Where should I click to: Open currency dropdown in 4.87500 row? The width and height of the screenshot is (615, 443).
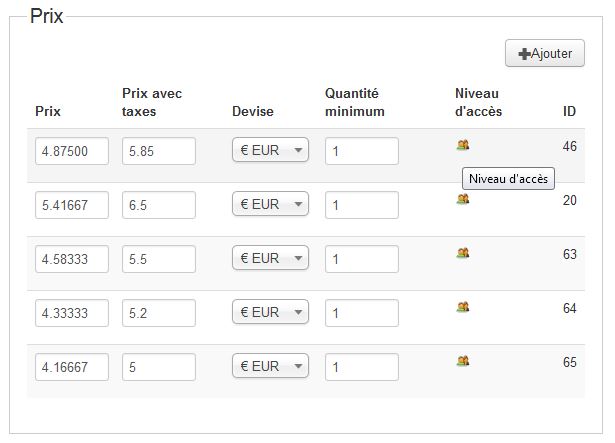tap(270, 151)
